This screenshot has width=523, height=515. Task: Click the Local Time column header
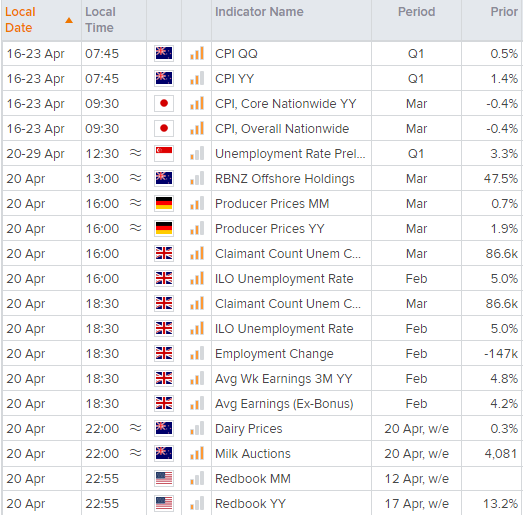click(100, 20)
